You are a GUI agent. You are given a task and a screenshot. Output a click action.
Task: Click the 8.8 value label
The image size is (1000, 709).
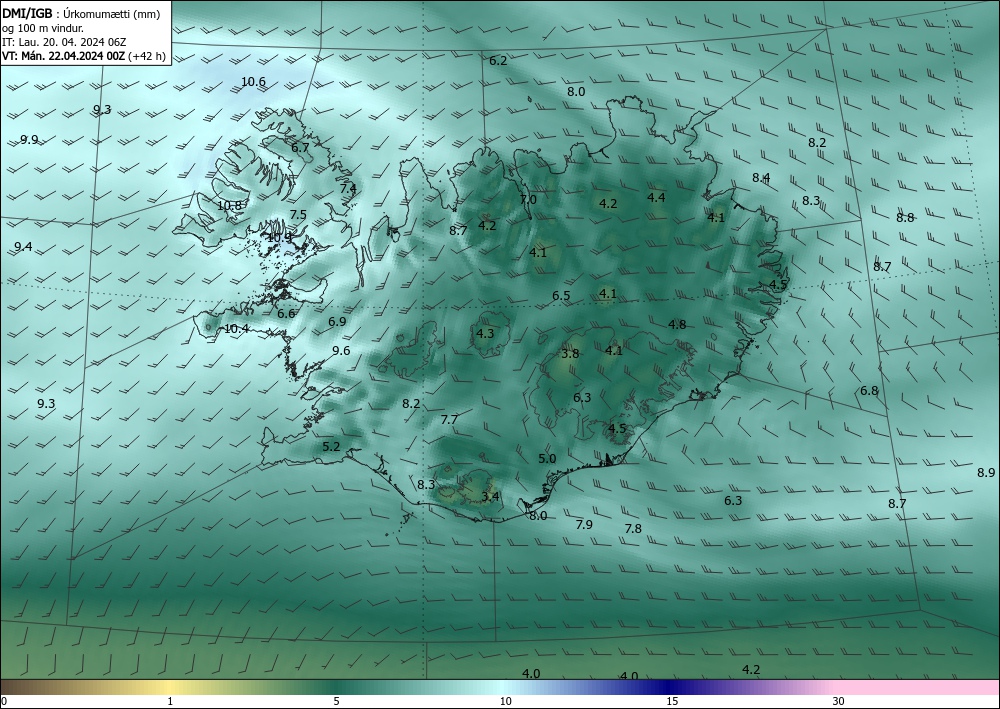(905, 217)
